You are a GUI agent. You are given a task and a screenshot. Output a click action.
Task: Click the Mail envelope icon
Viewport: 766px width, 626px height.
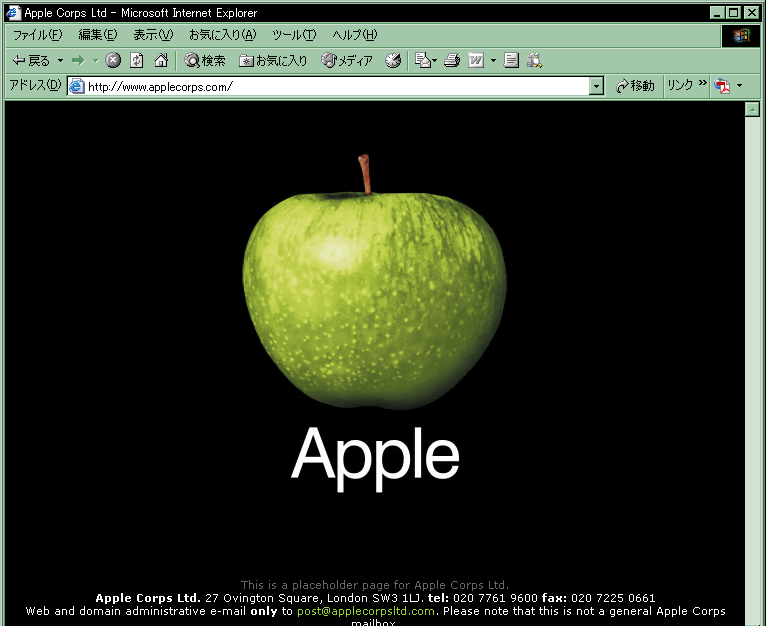pos(422,60)
